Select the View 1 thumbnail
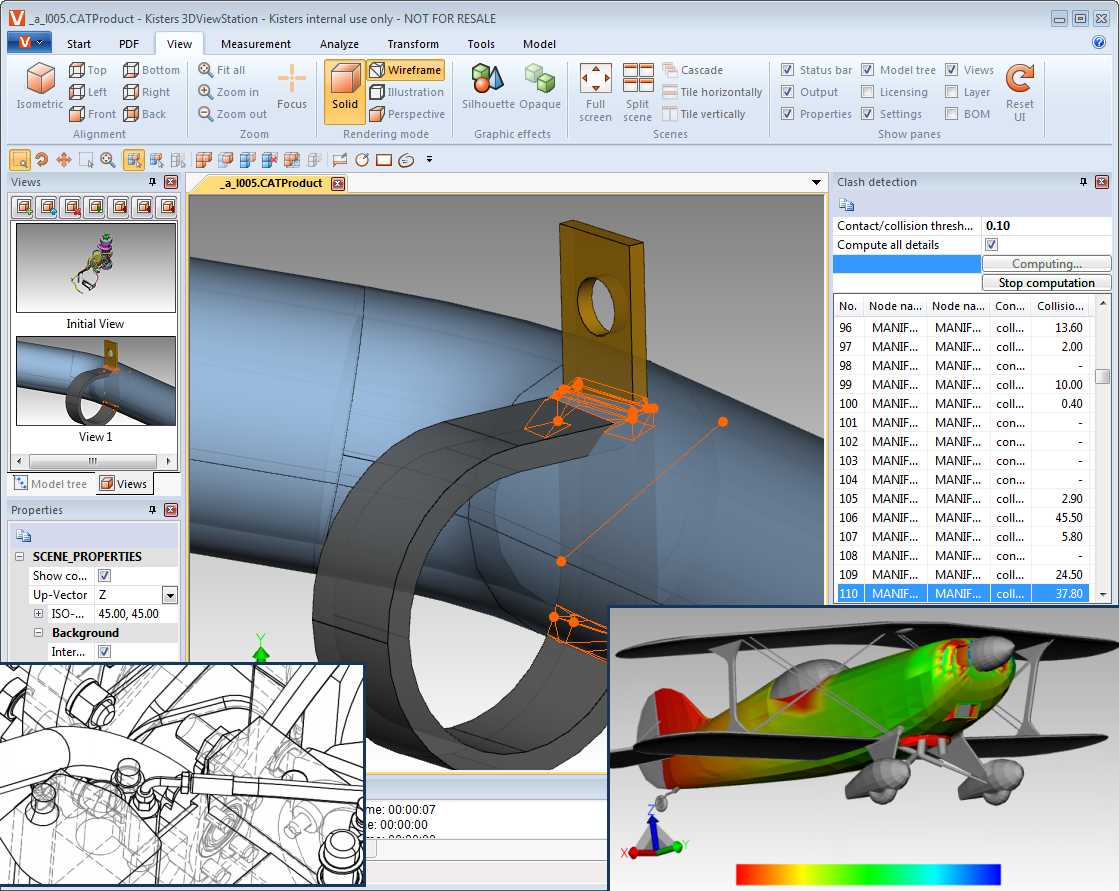 pyautogui.click(x=95, y=382)
